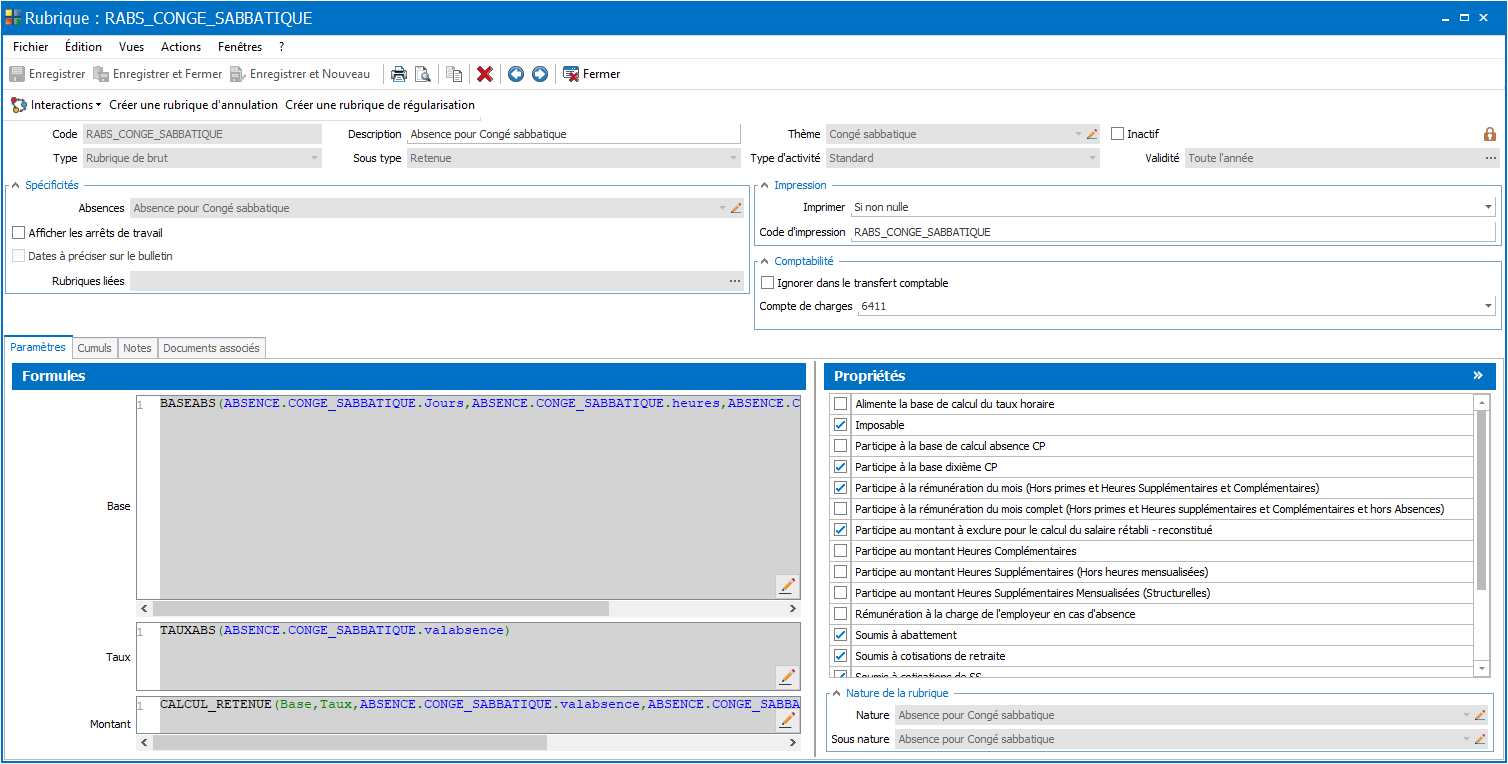
Task: Click the ellipsis button for Validité
Action: click(1491, 158)
